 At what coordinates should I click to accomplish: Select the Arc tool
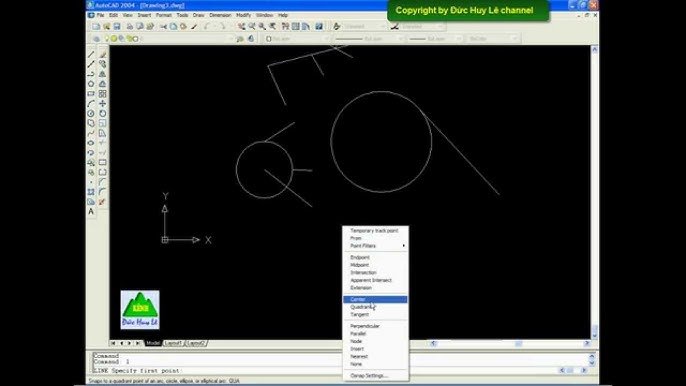pos(91,104)
